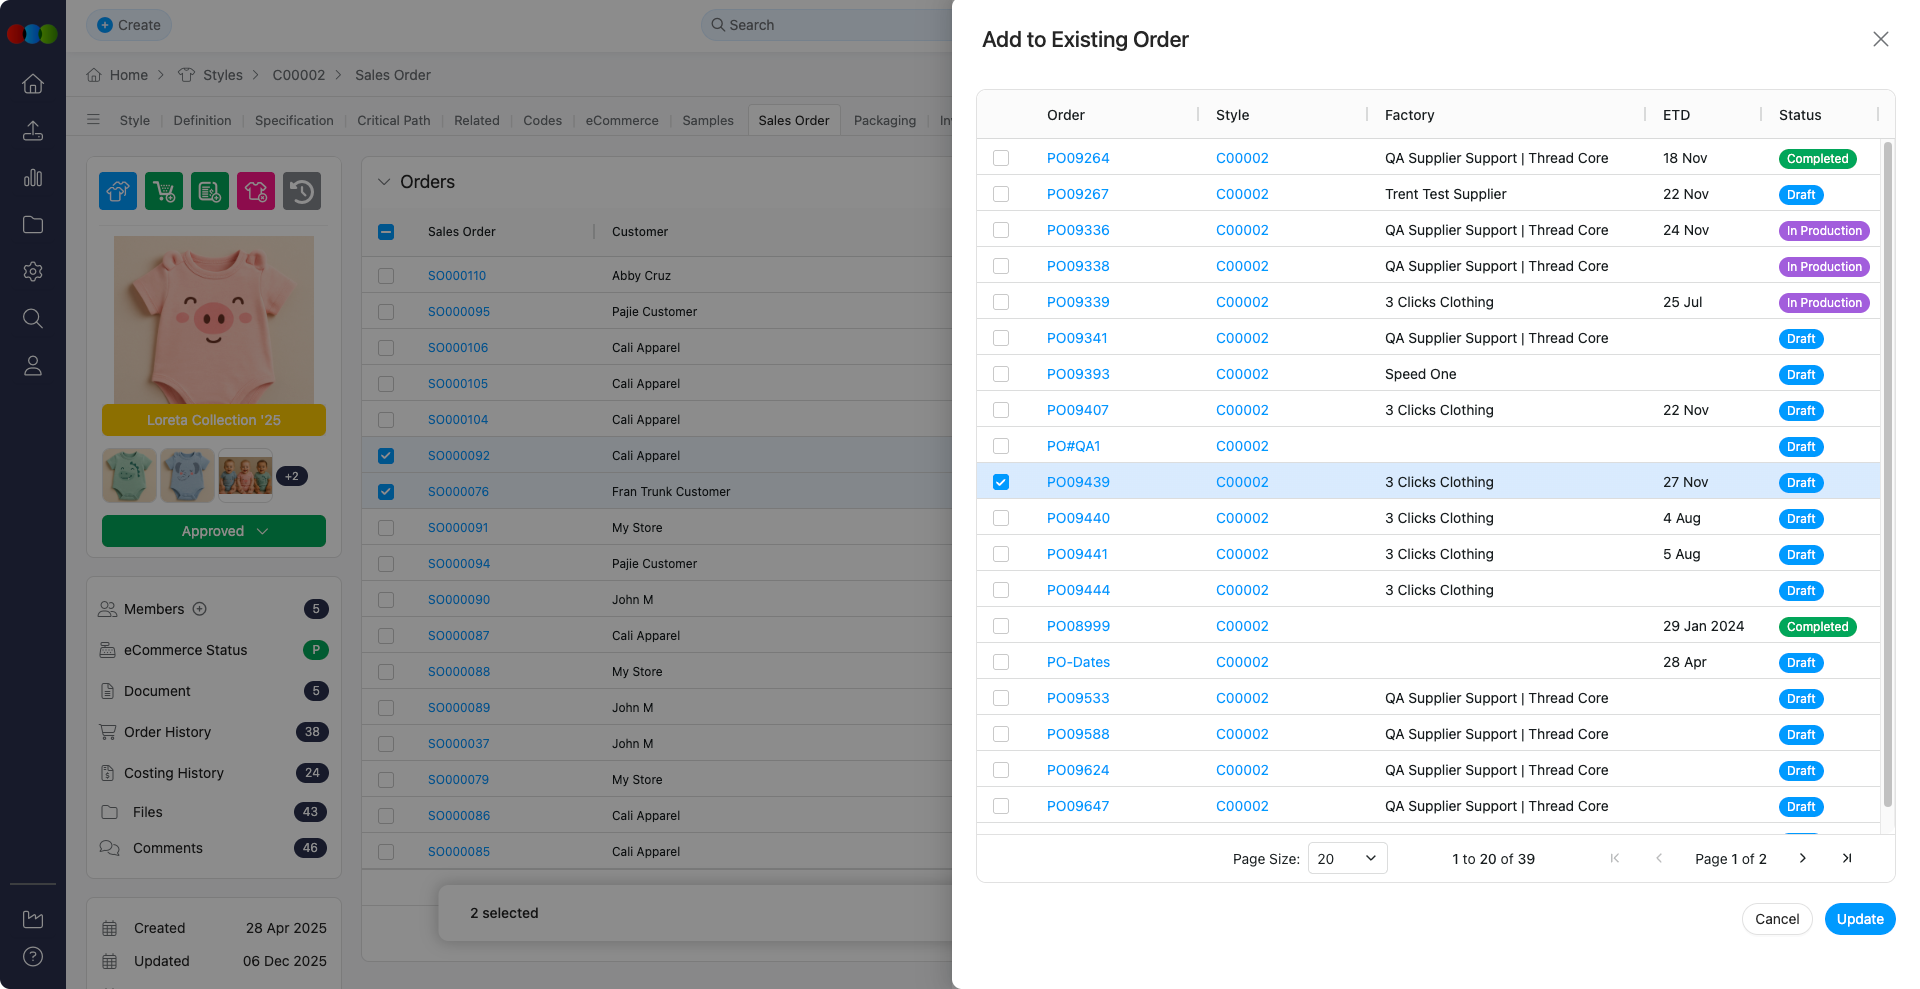This screenshot has width=1920, height=989.
Task: Click the pink remove-style shirt icon
Action: coord(255,190)
